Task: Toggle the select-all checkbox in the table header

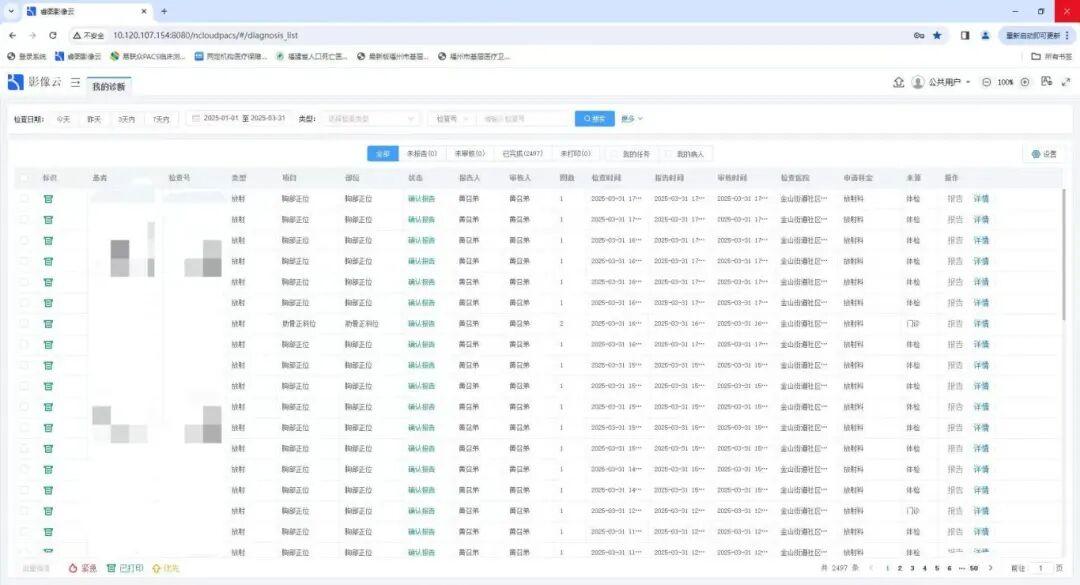Action: pyautogui.click(x=25, y=177)
